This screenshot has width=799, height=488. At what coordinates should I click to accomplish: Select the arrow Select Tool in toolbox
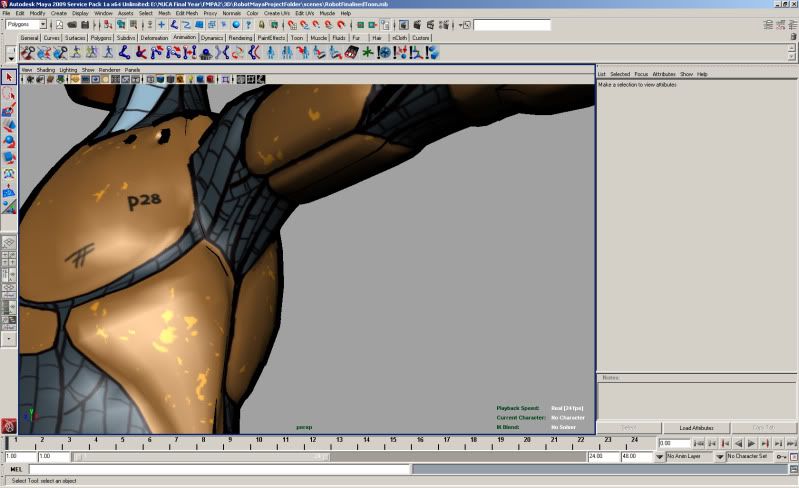pyautogui.click(x=9, y=77)
